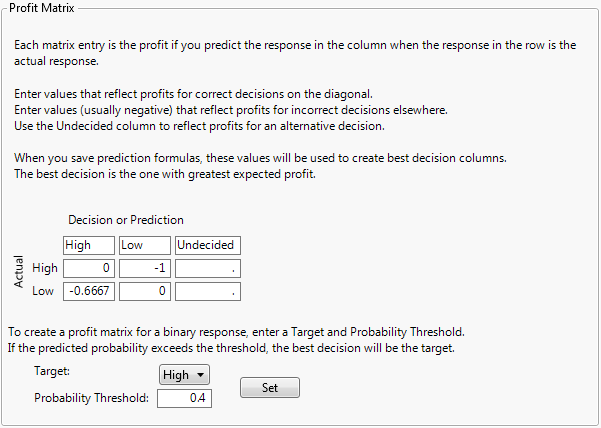Click the Decision or Prediction heading
Viewport: 601px width, 428px height.
coord(125,220)
